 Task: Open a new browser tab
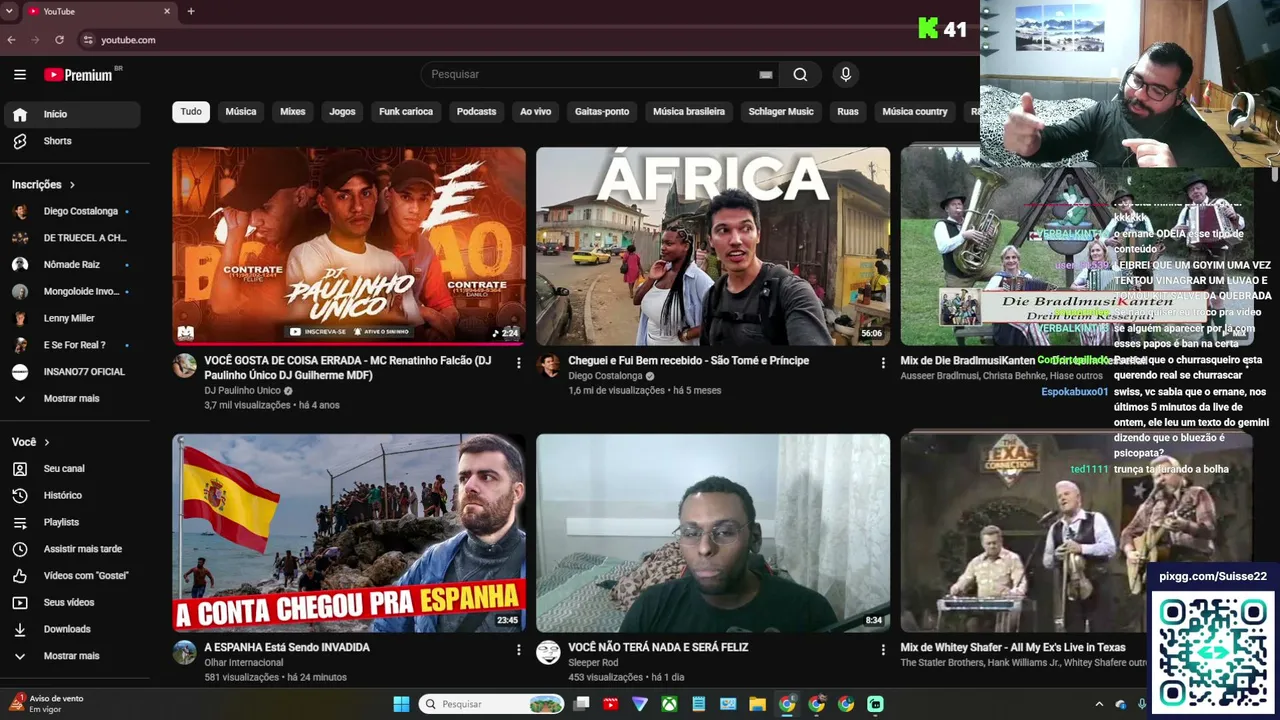[x=191, y=11]
